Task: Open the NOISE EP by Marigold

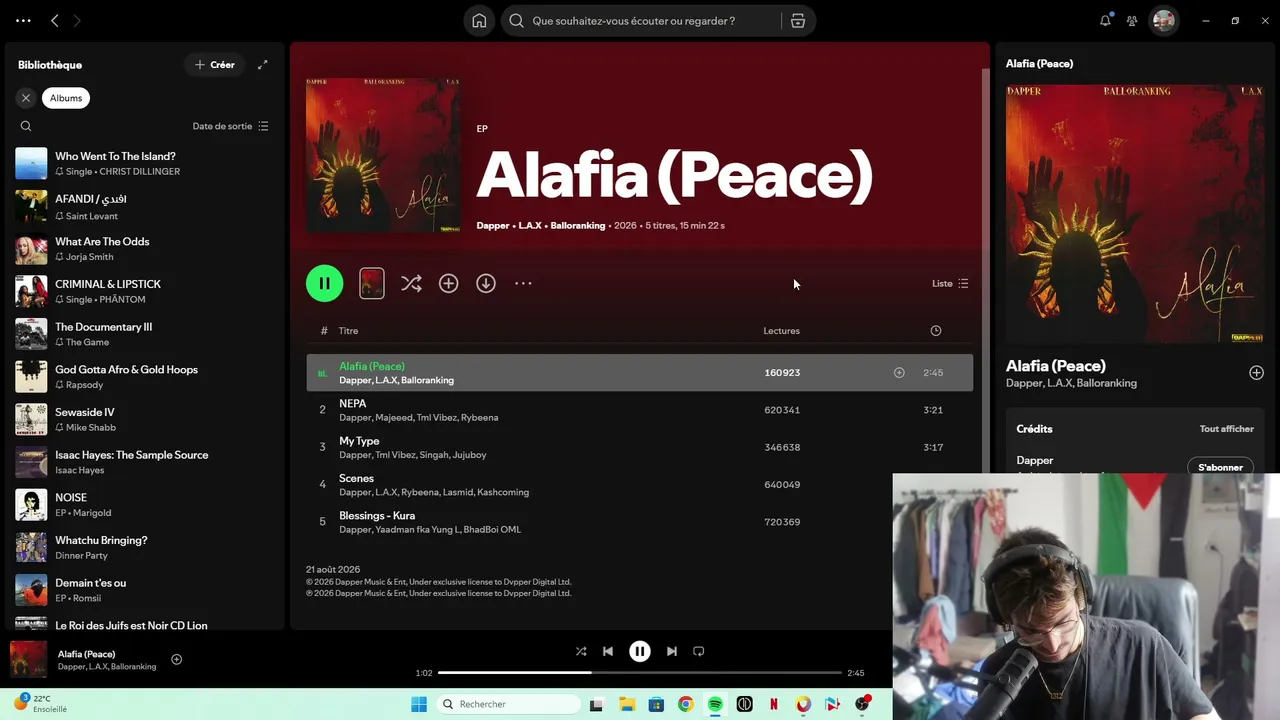Action: pos(143,505)
